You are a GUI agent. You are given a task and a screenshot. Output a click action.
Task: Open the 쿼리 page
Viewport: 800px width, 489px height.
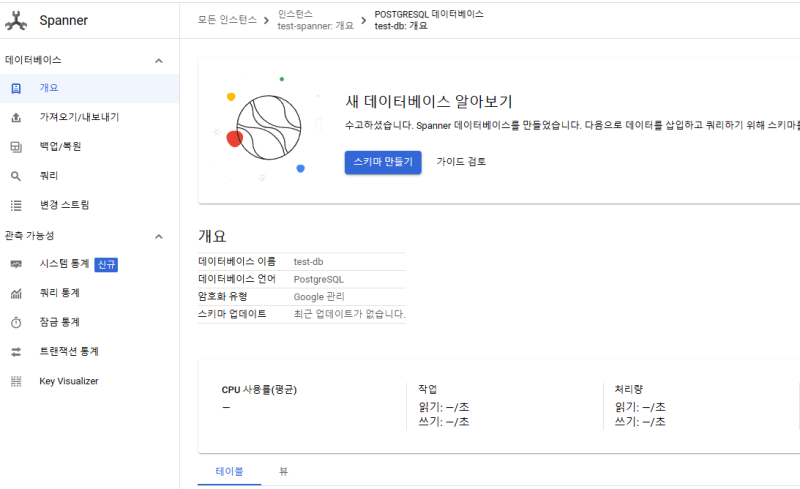click(x=89, y=176)
